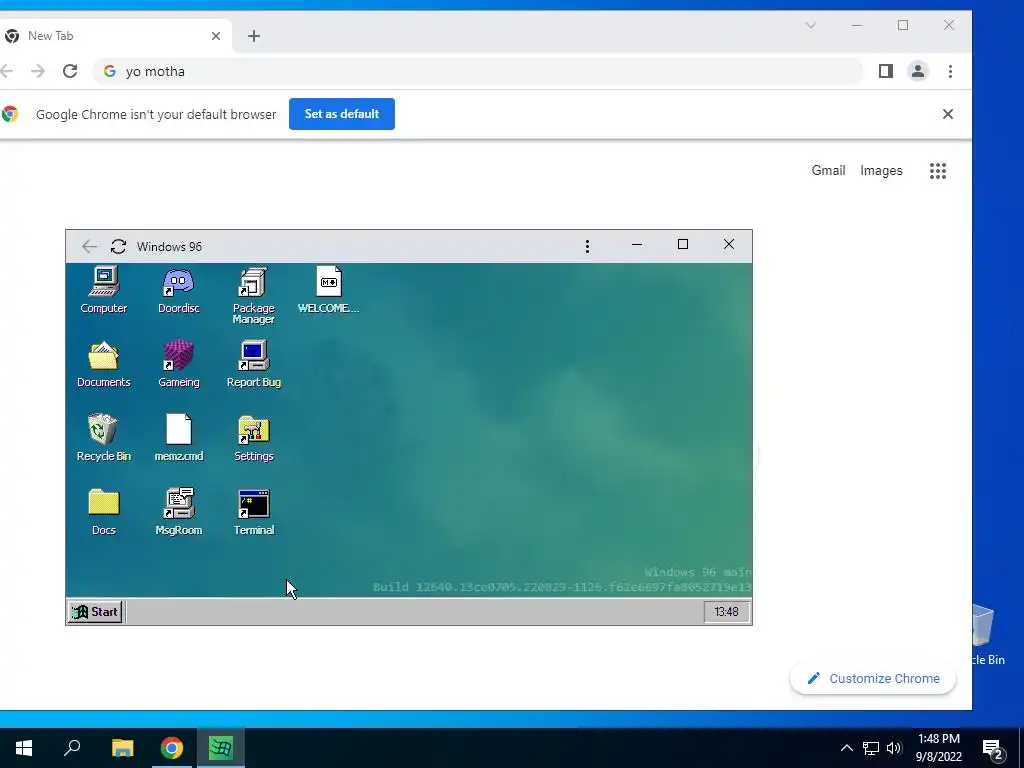
Task: Switch to the Windows 96 taskbar app
Action: click(221, 748)
